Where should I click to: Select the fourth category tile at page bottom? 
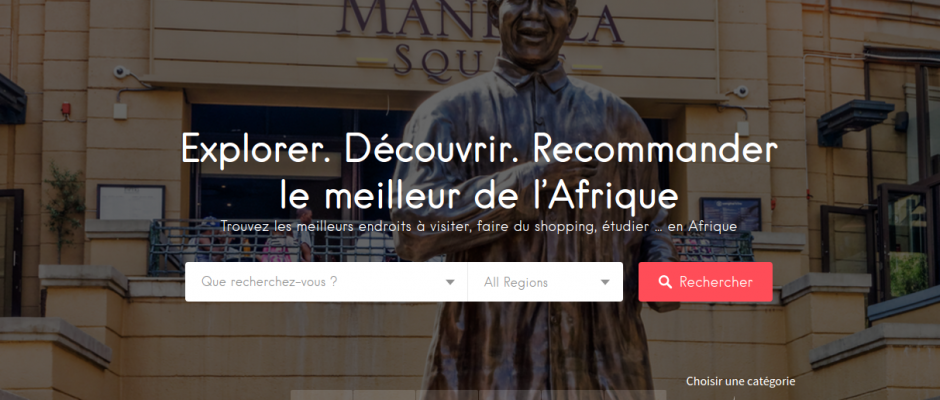click(x=510, y=395)
